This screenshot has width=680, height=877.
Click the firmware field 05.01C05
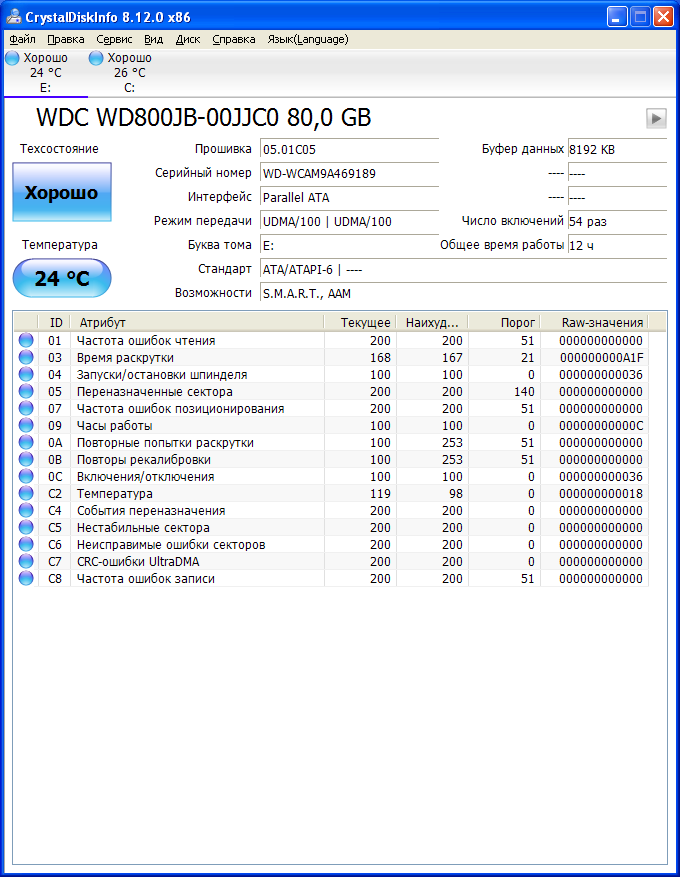click(x=349, y=149)
